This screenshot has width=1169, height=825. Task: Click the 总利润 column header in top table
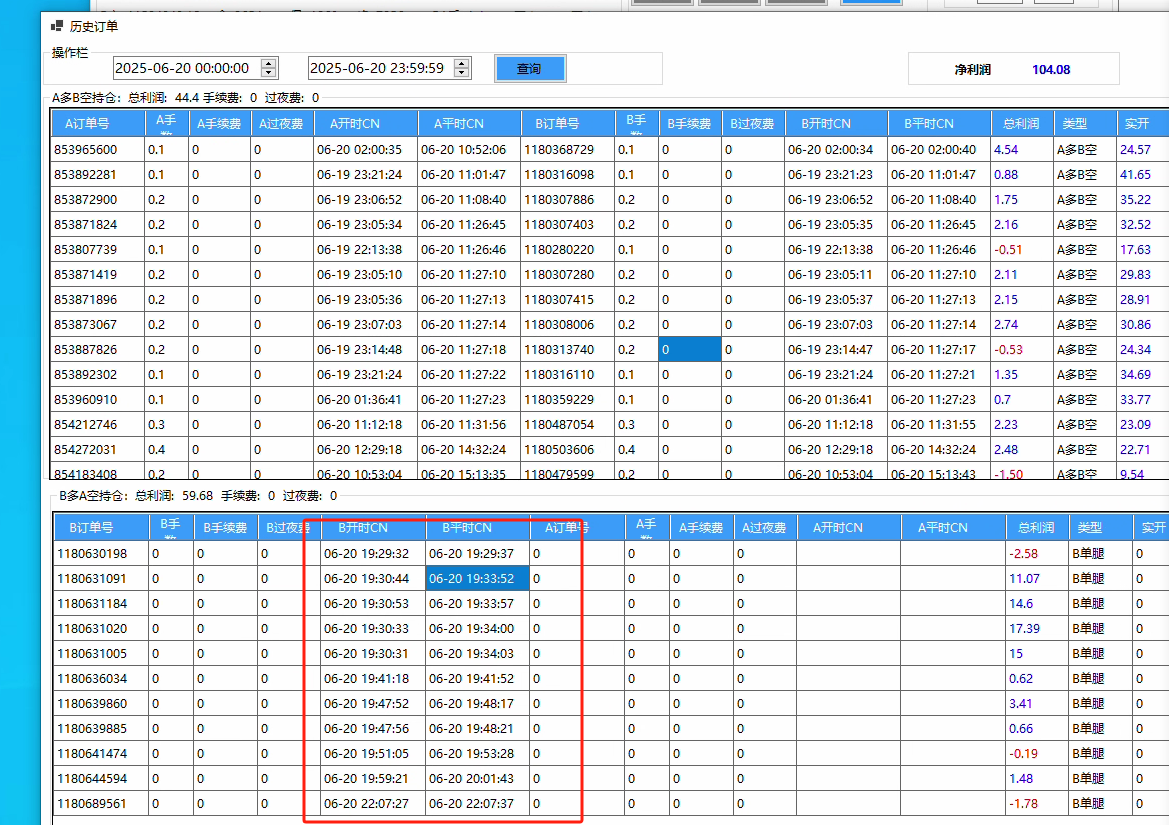[x=1021, y=124]
